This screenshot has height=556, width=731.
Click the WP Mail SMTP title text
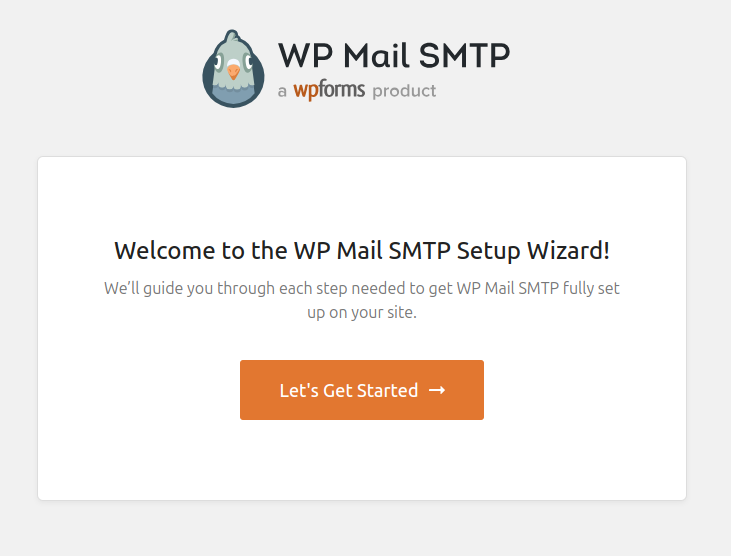(x=394, y=56)
